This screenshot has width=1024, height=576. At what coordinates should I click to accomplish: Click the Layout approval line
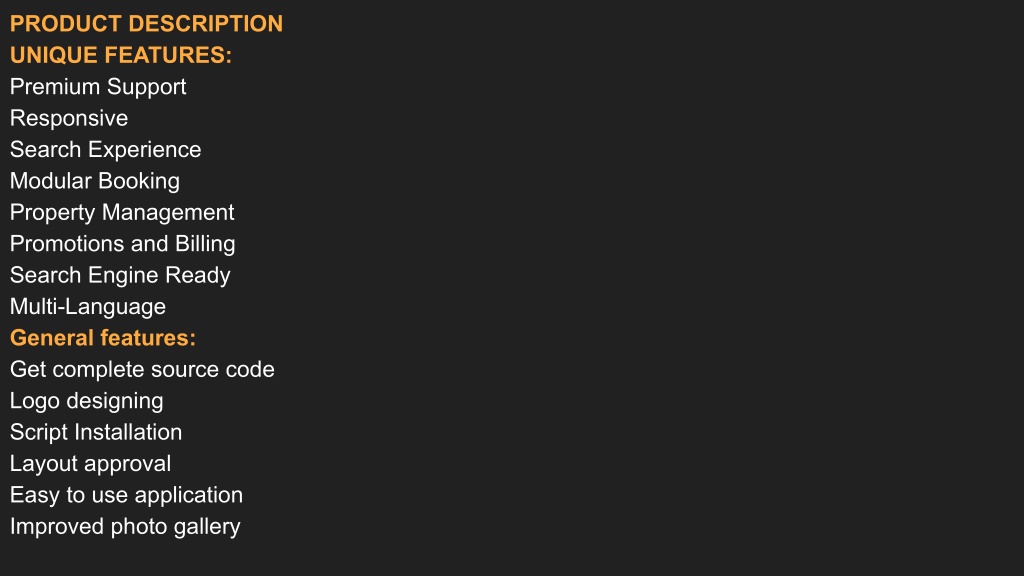(x=90, y=464)
